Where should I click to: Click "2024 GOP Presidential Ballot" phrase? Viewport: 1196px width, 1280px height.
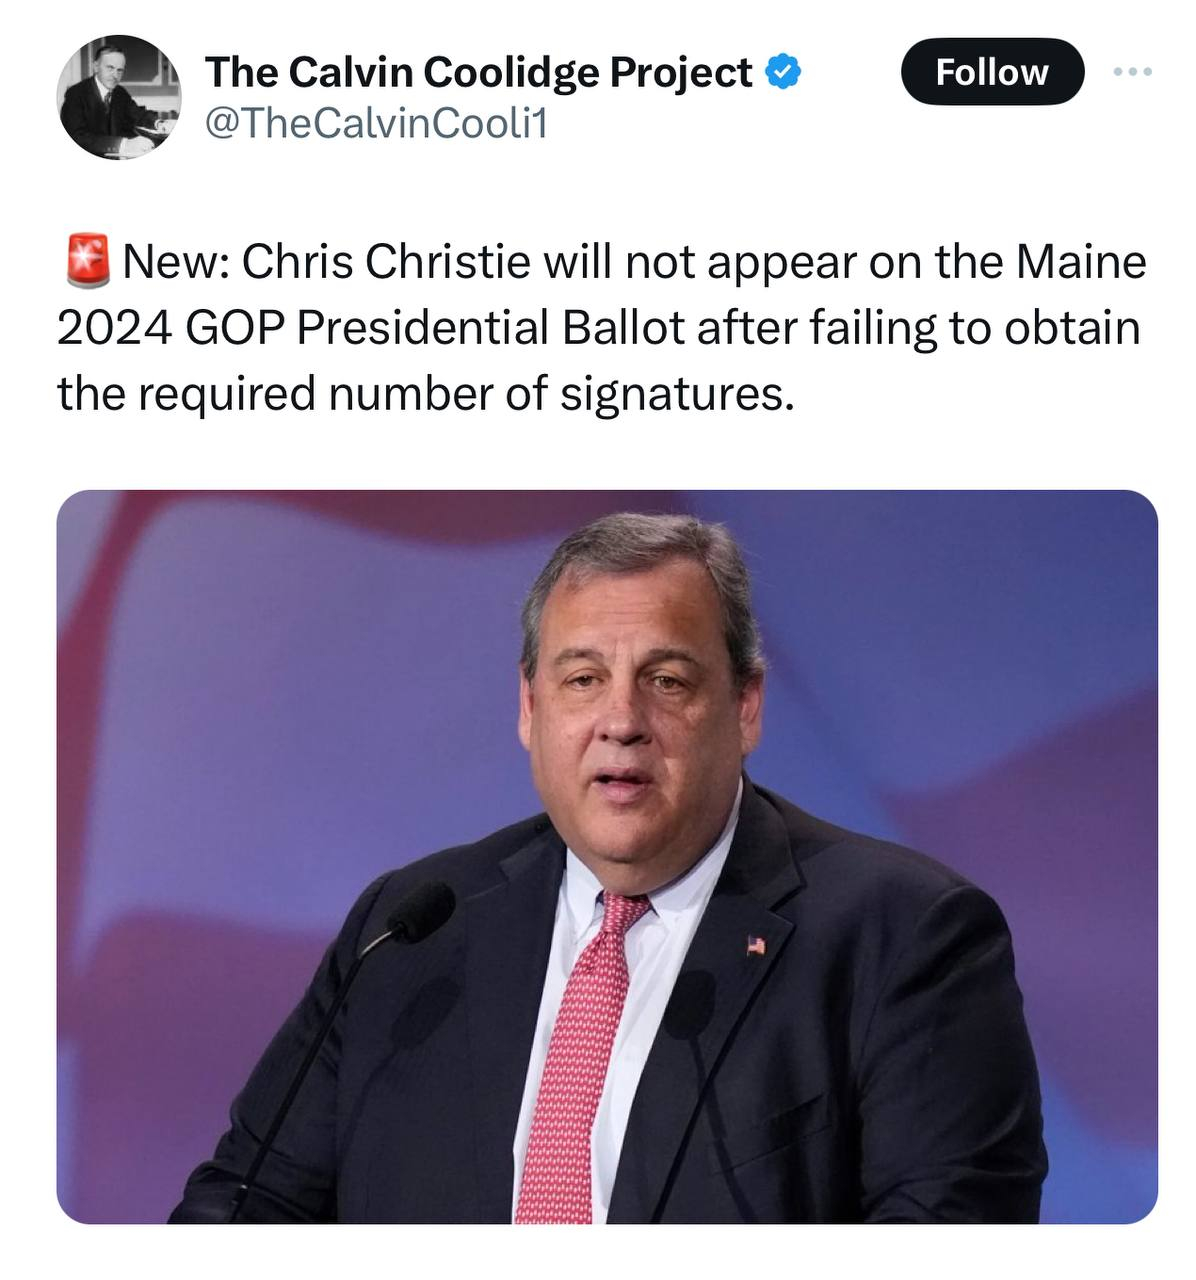[371, 328]
